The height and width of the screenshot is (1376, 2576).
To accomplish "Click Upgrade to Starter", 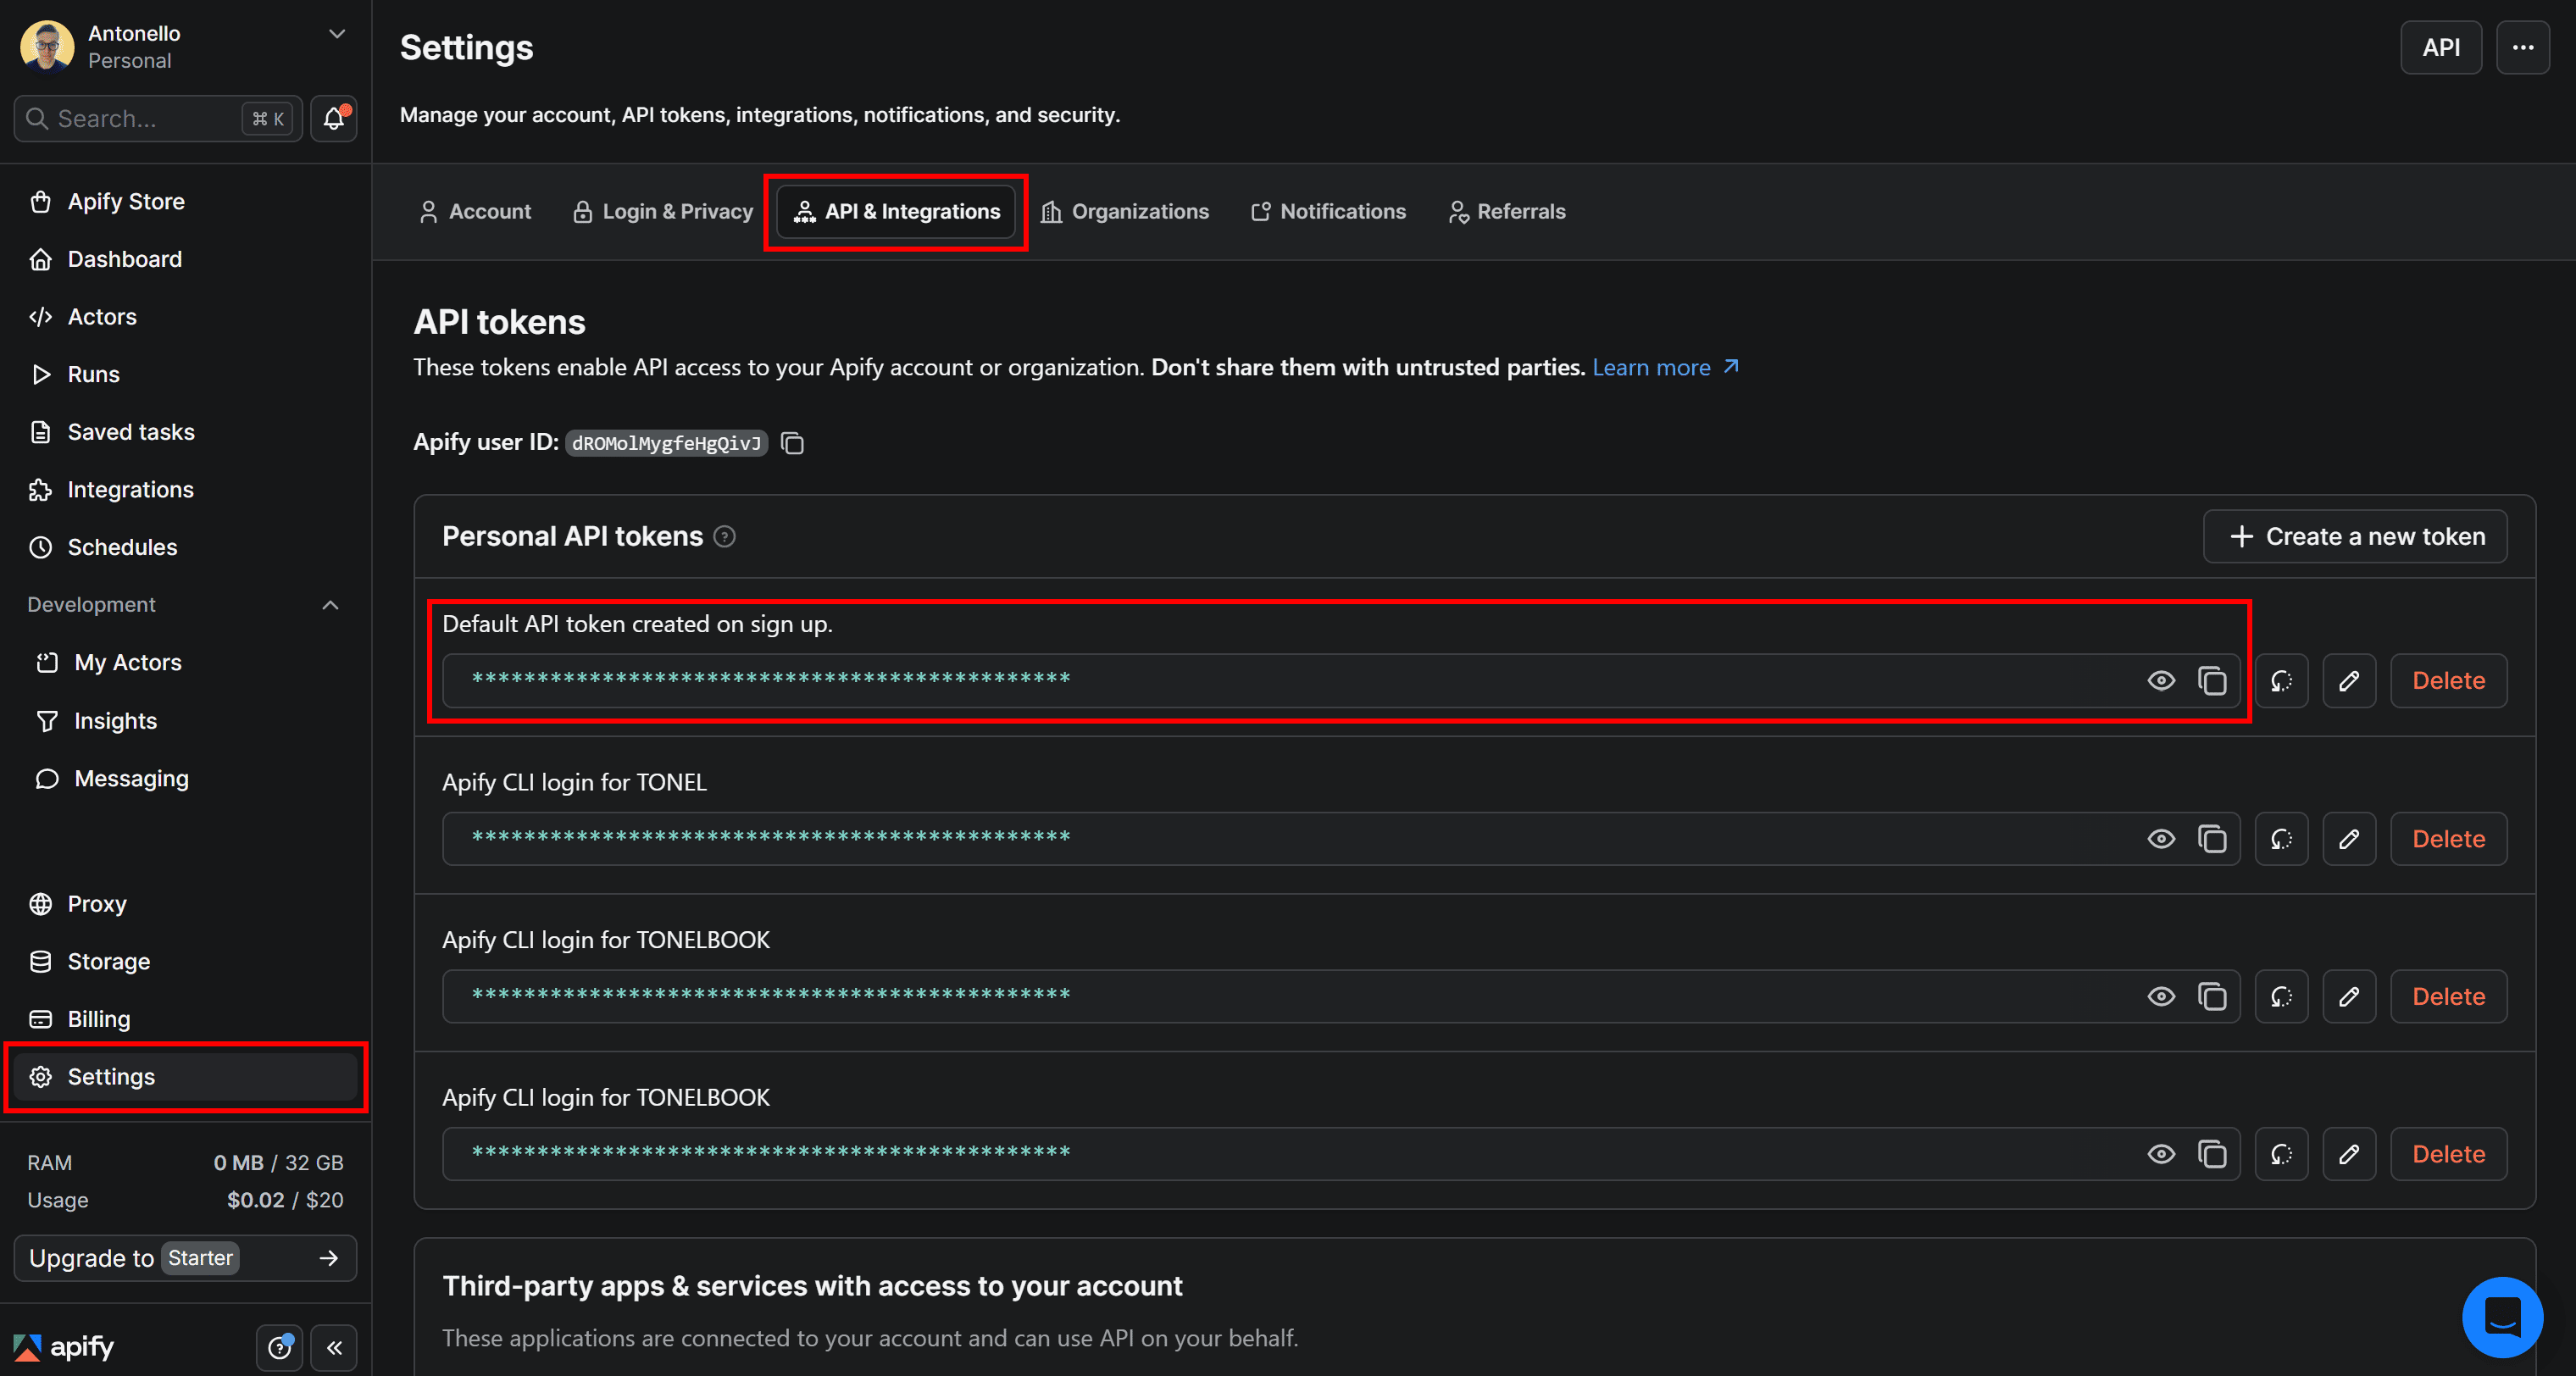I will [185, 1258].
